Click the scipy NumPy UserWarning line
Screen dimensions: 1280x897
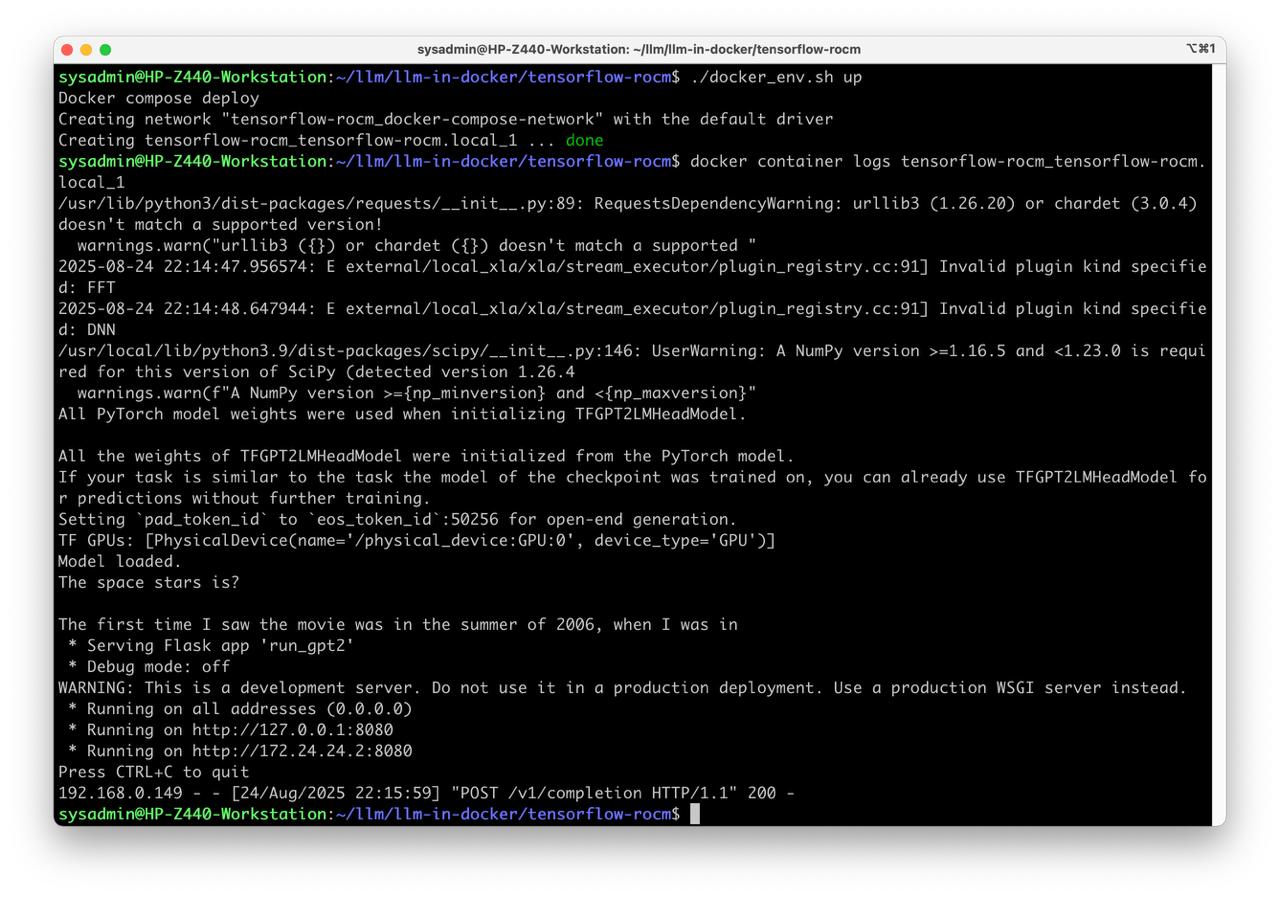pos(632,361)
